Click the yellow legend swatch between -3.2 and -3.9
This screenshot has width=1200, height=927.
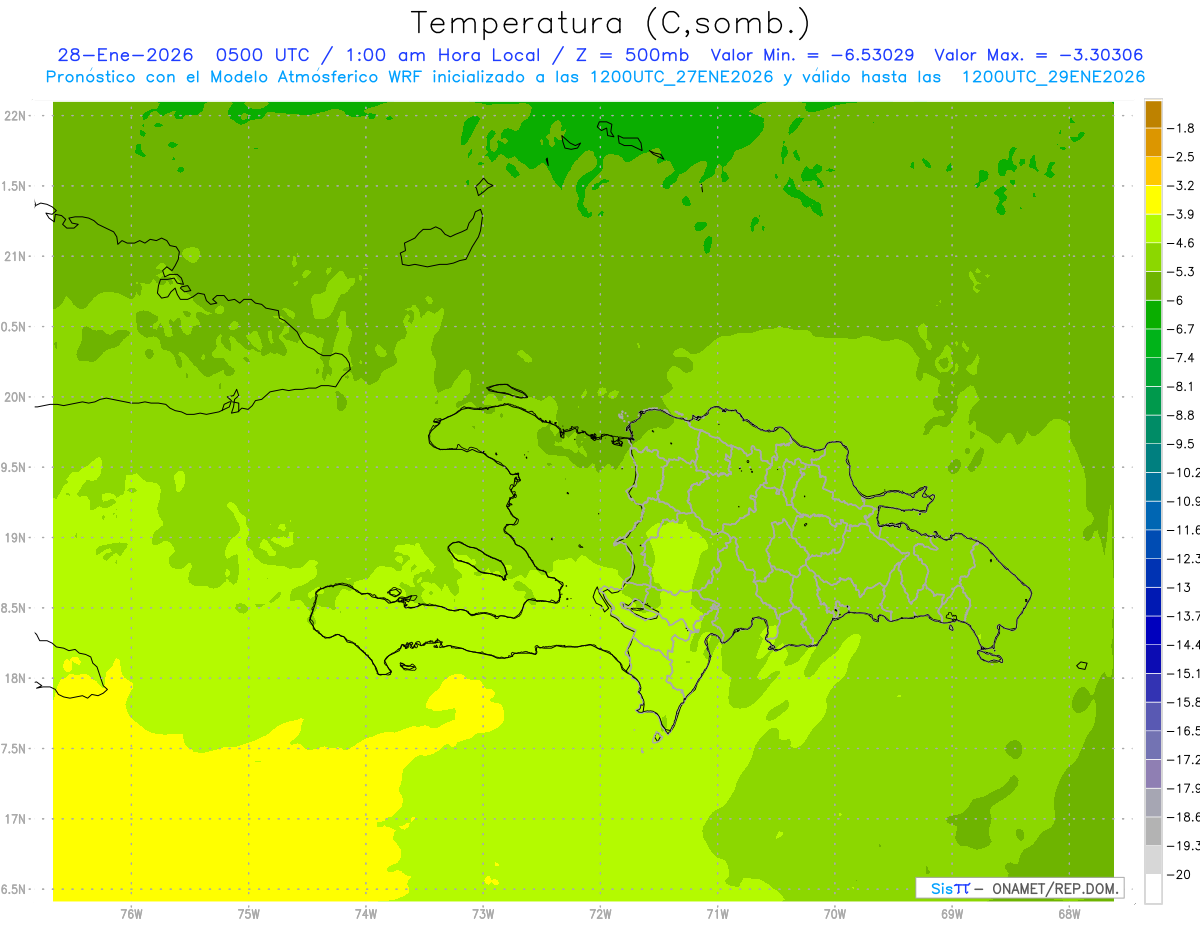coord(1153,200)
